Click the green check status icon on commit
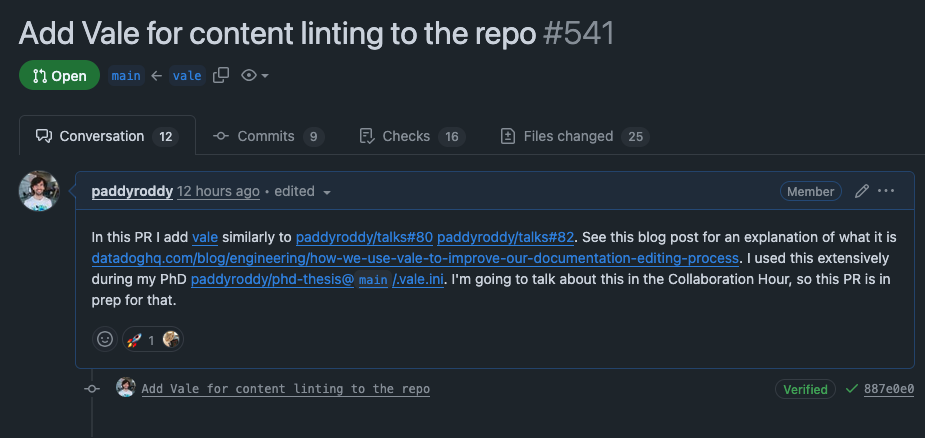This screenshot has width=925, height=438. pos(852,389)
